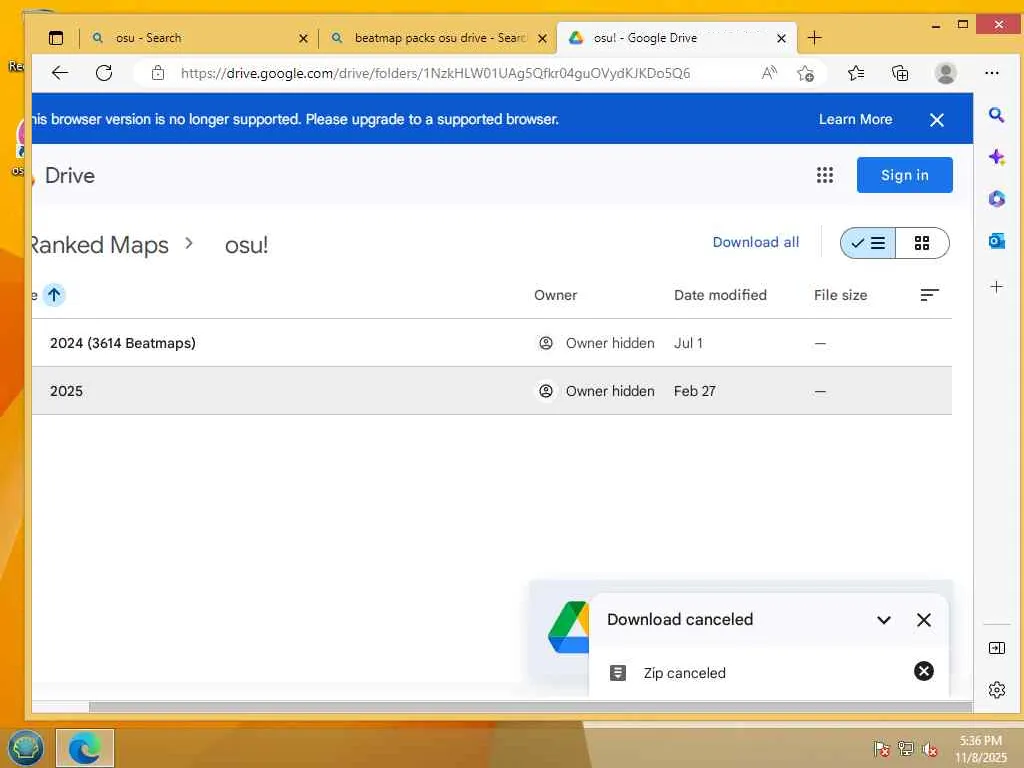Add a sidebar app with plus icon
1024x768 pixels.
996,287
